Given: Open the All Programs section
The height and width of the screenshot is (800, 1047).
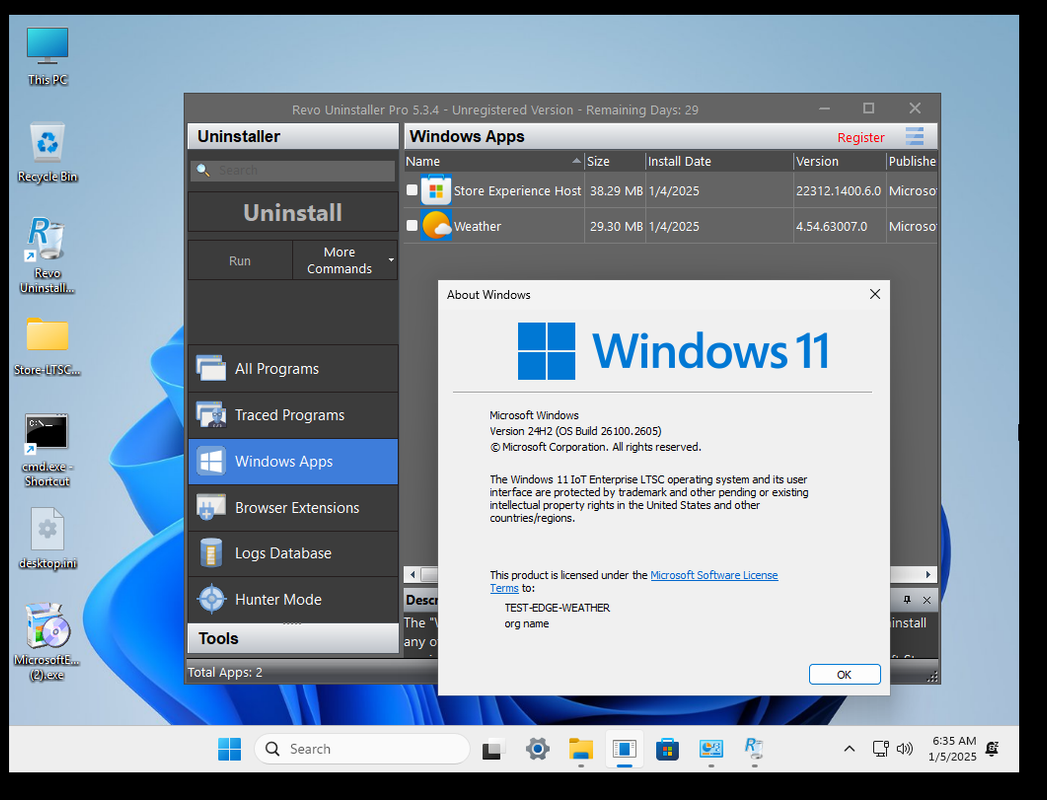Looking at the screenshot, I should pos(292,369).
